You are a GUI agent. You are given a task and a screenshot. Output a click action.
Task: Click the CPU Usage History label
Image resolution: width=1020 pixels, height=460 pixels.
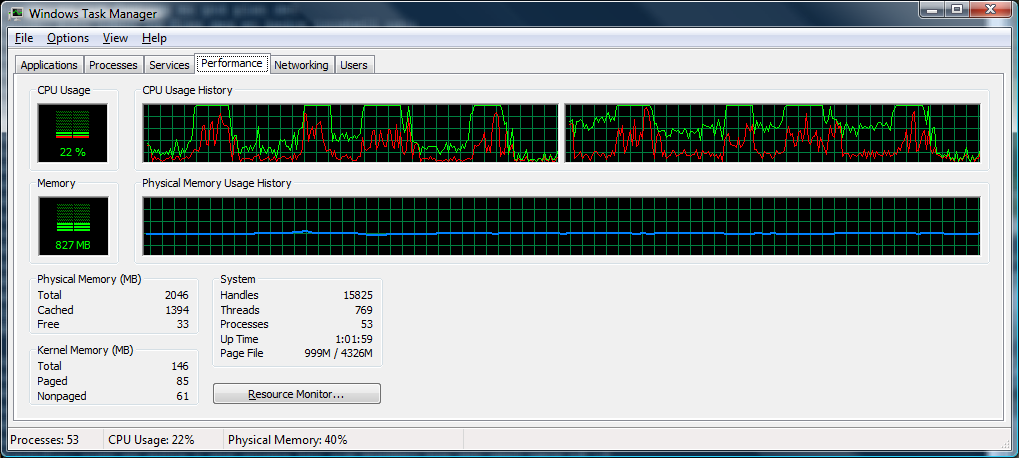pyautogui.click(x=187, y=90)
